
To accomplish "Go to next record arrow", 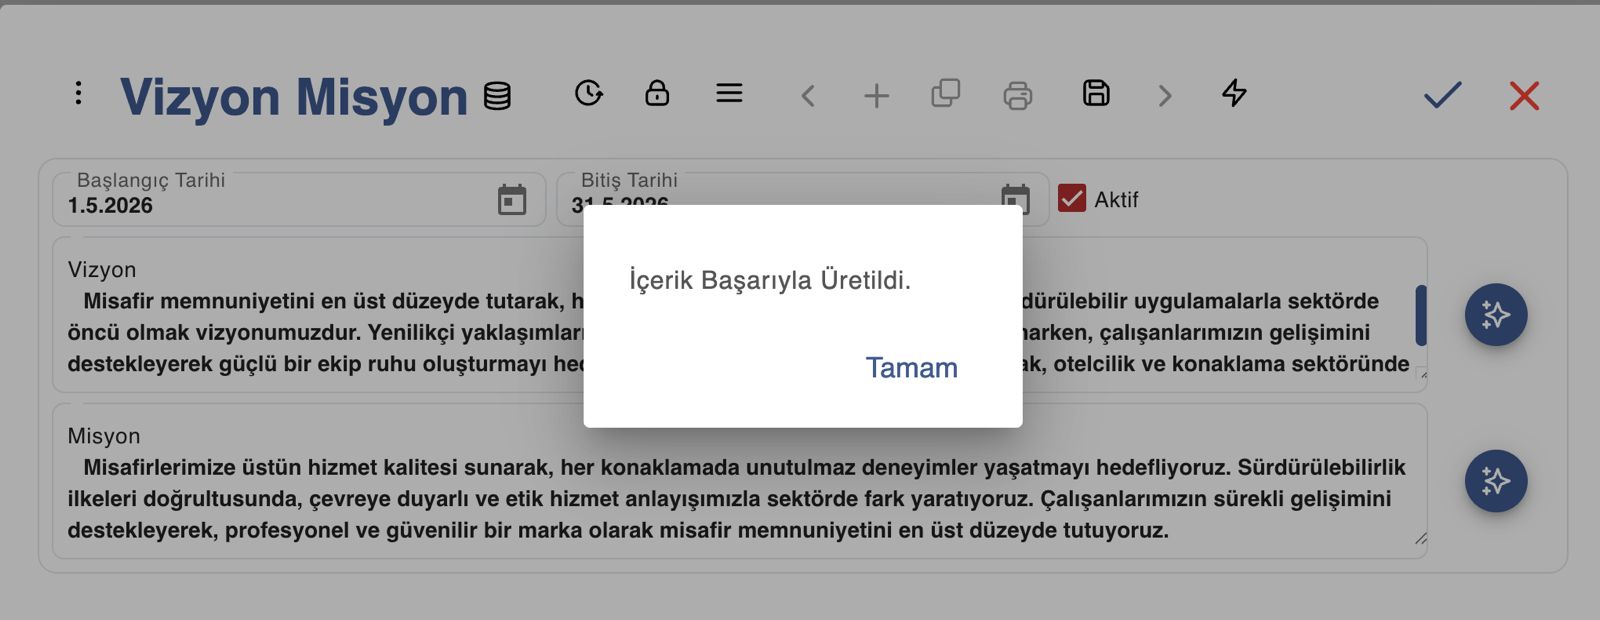I will coord(1164,96).
